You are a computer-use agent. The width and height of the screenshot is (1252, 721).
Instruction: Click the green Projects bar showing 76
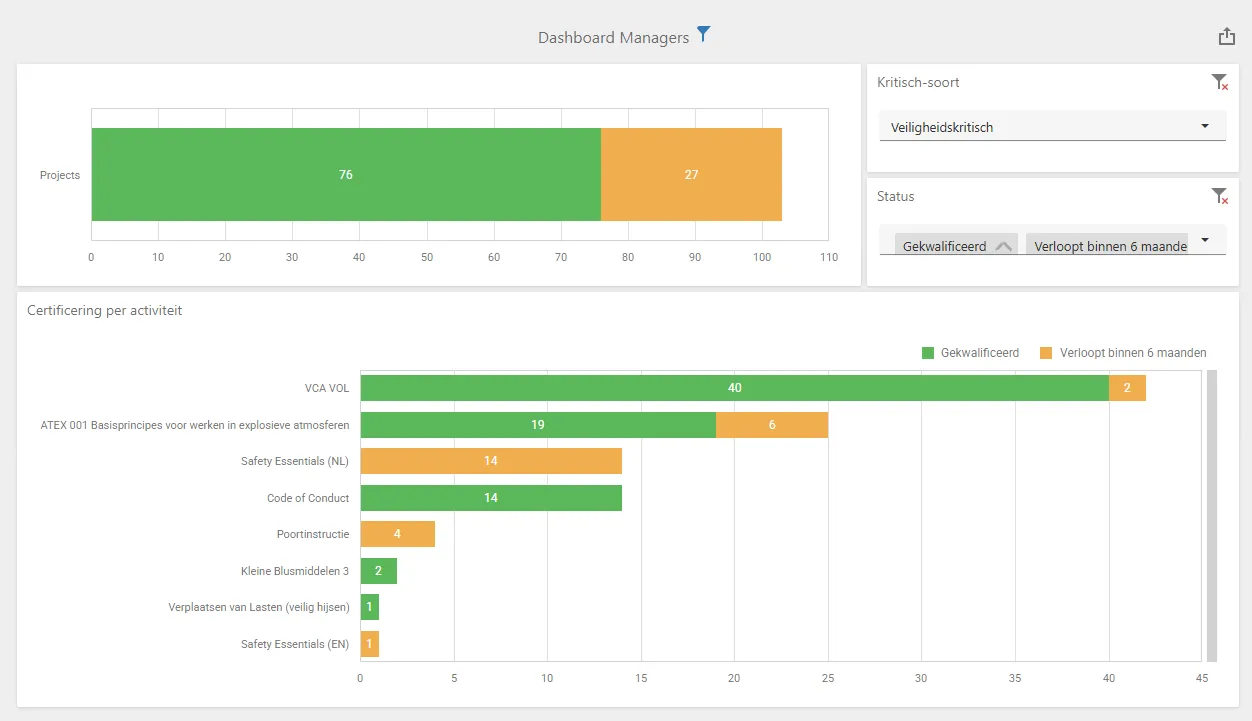coord(346,174)
